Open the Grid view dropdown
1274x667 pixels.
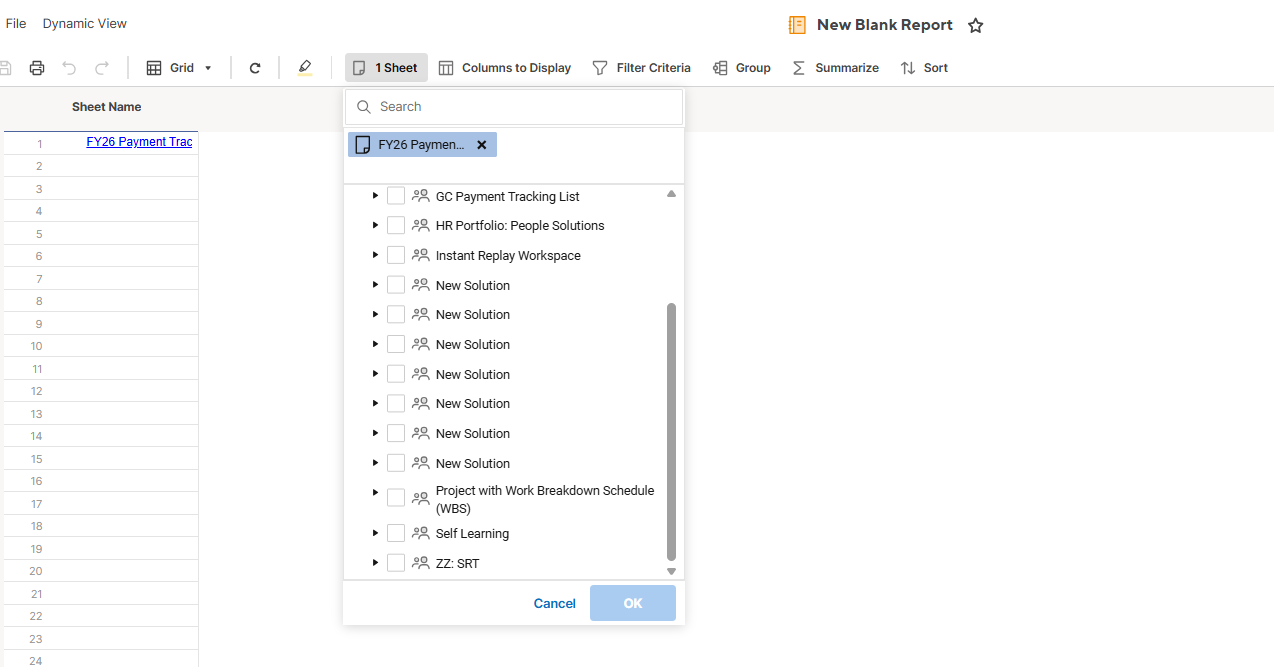point(180,68)
